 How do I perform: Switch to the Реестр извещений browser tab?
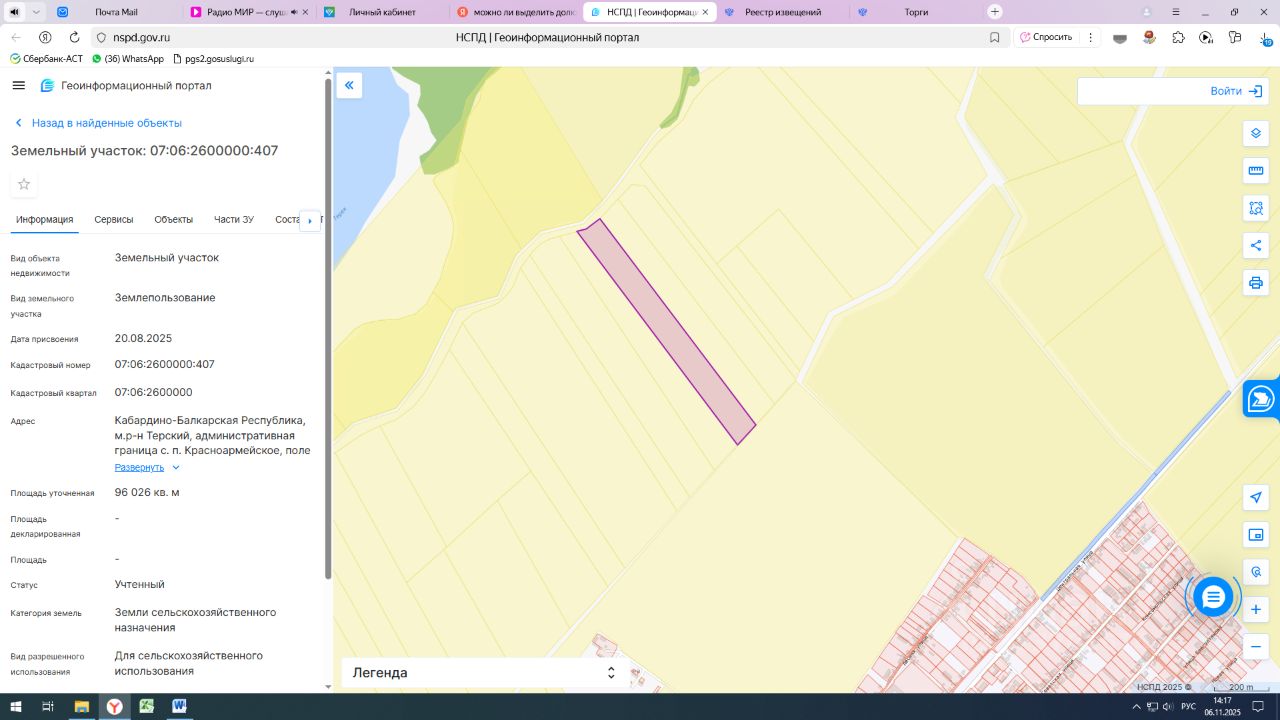(x=783, y=12)
